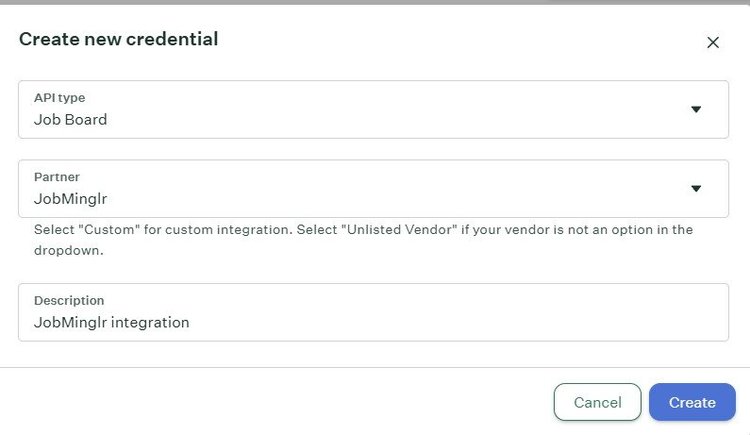
Task: Expand the API type dropdown arrow
Action: point(696,109)
